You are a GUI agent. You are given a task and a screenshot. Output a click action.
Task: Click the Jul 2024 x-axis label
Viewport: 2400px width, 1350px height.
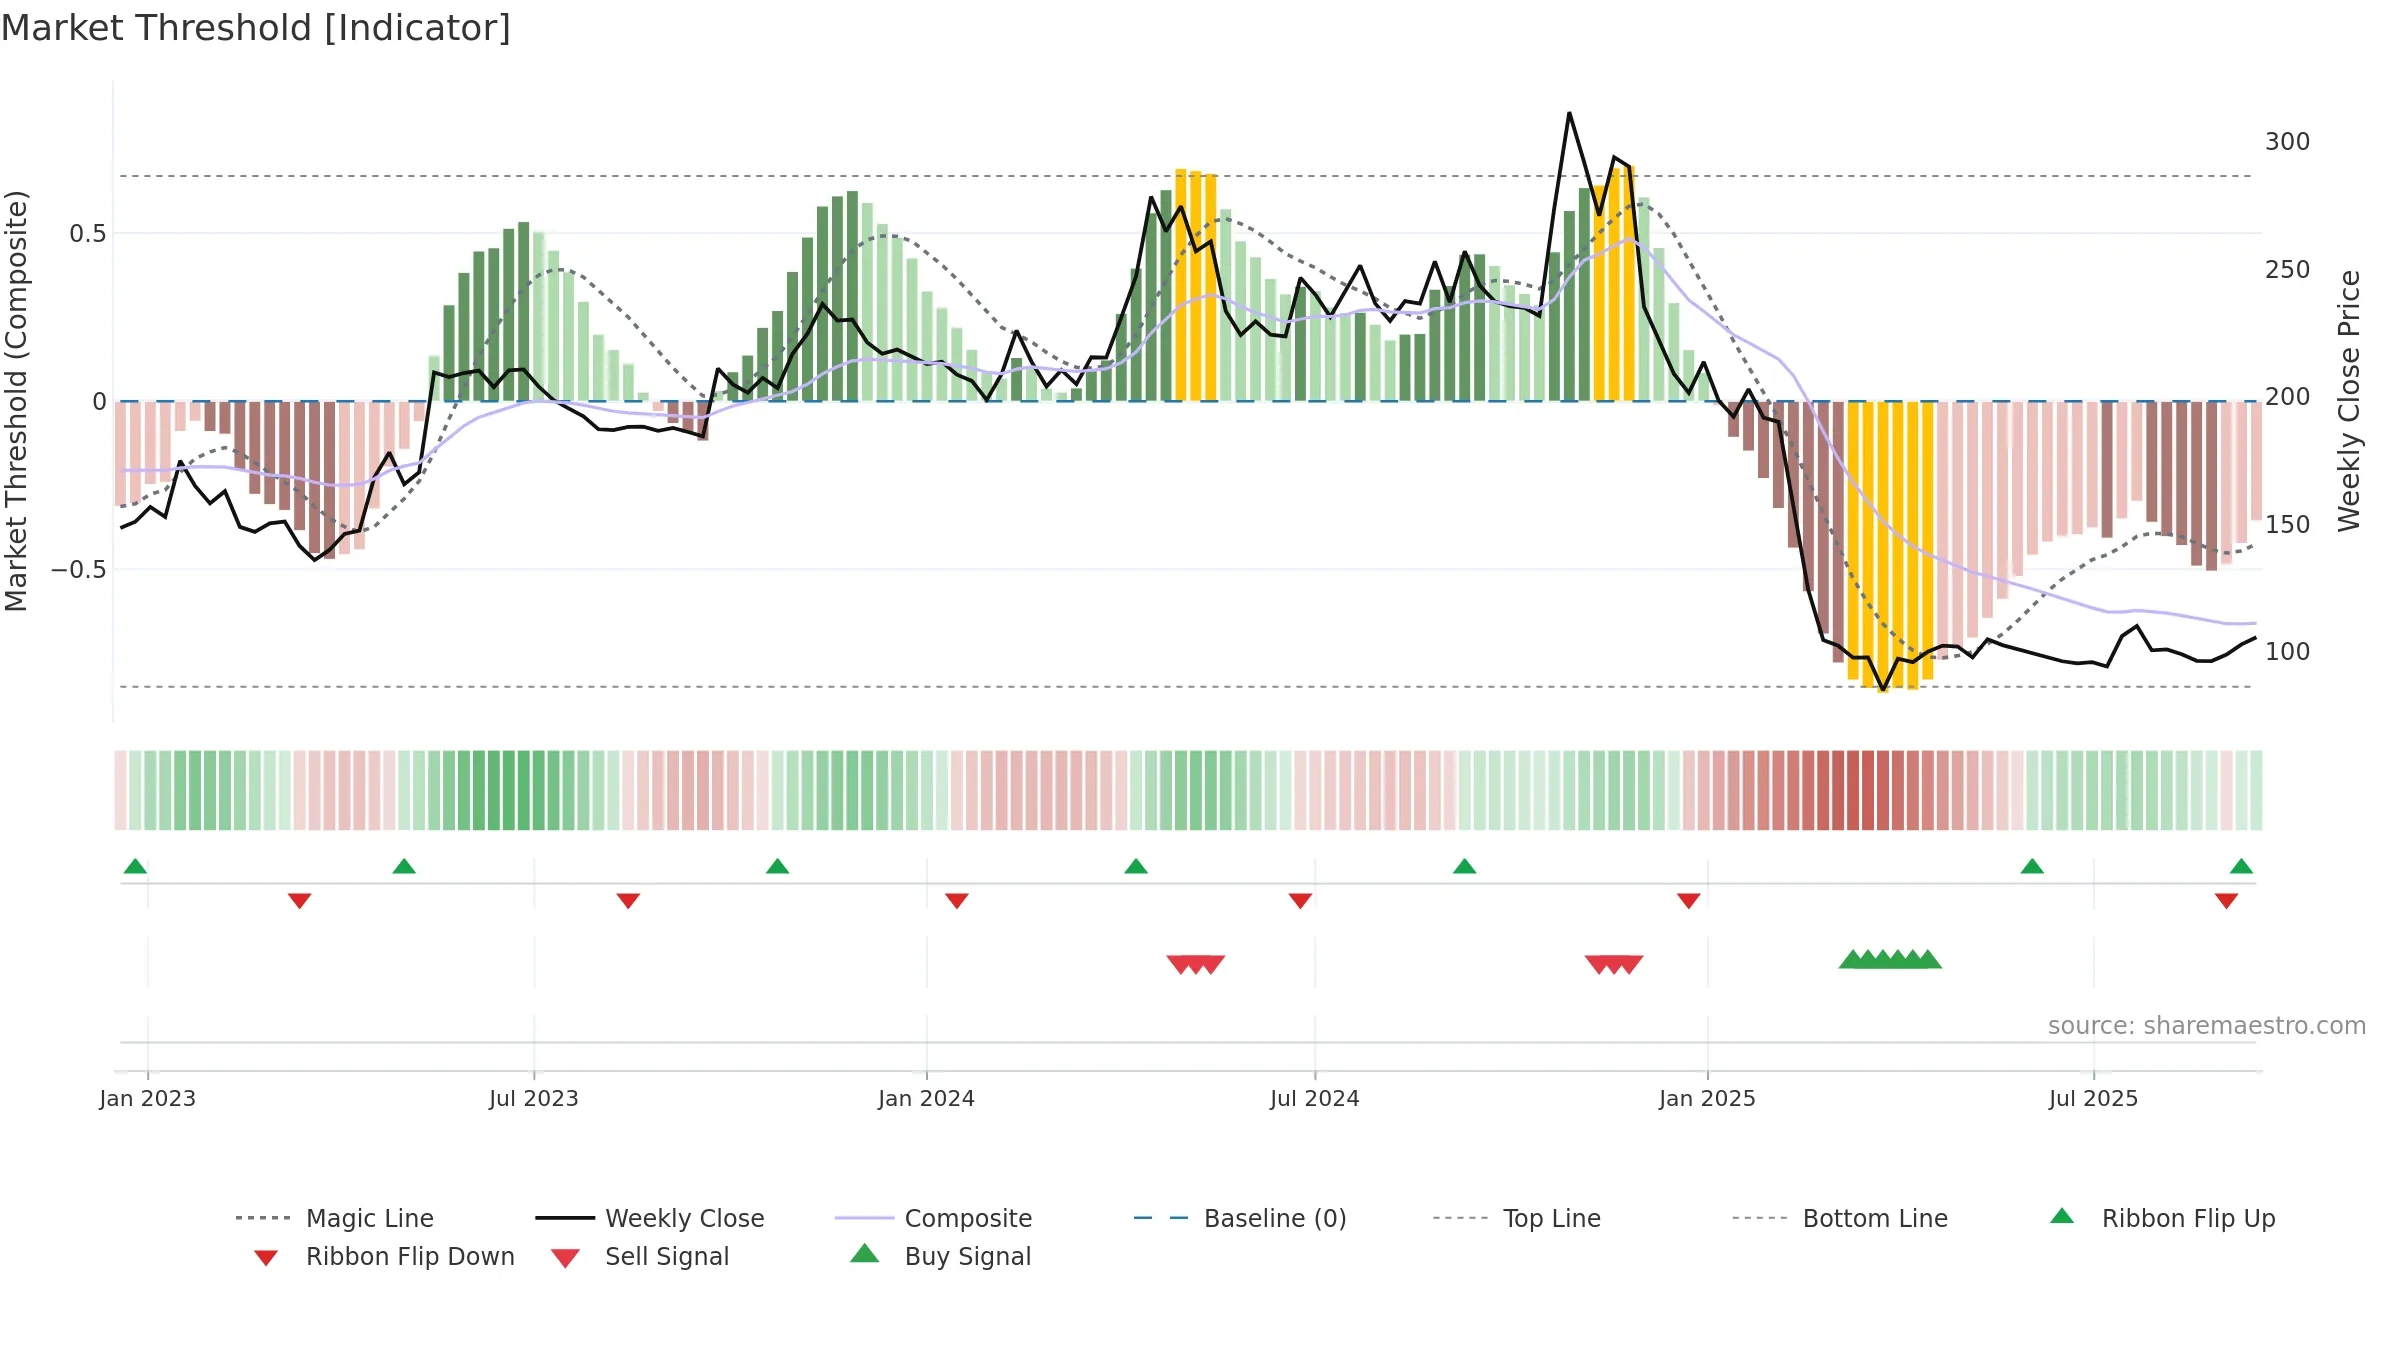(1315, 1098)
